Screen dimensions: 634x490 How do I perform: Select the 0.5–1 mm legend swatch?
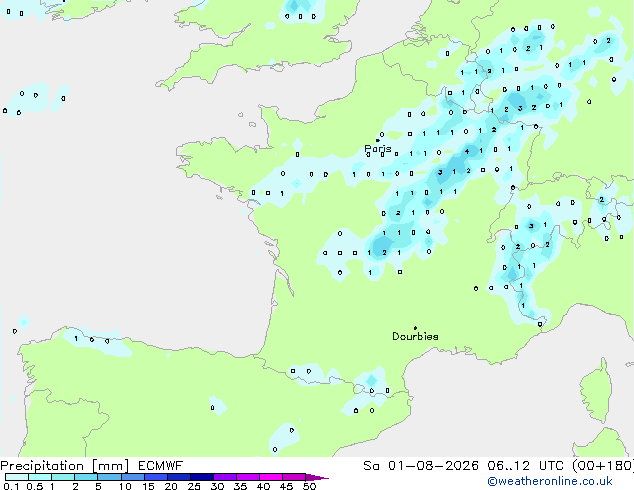coord(40,477)
